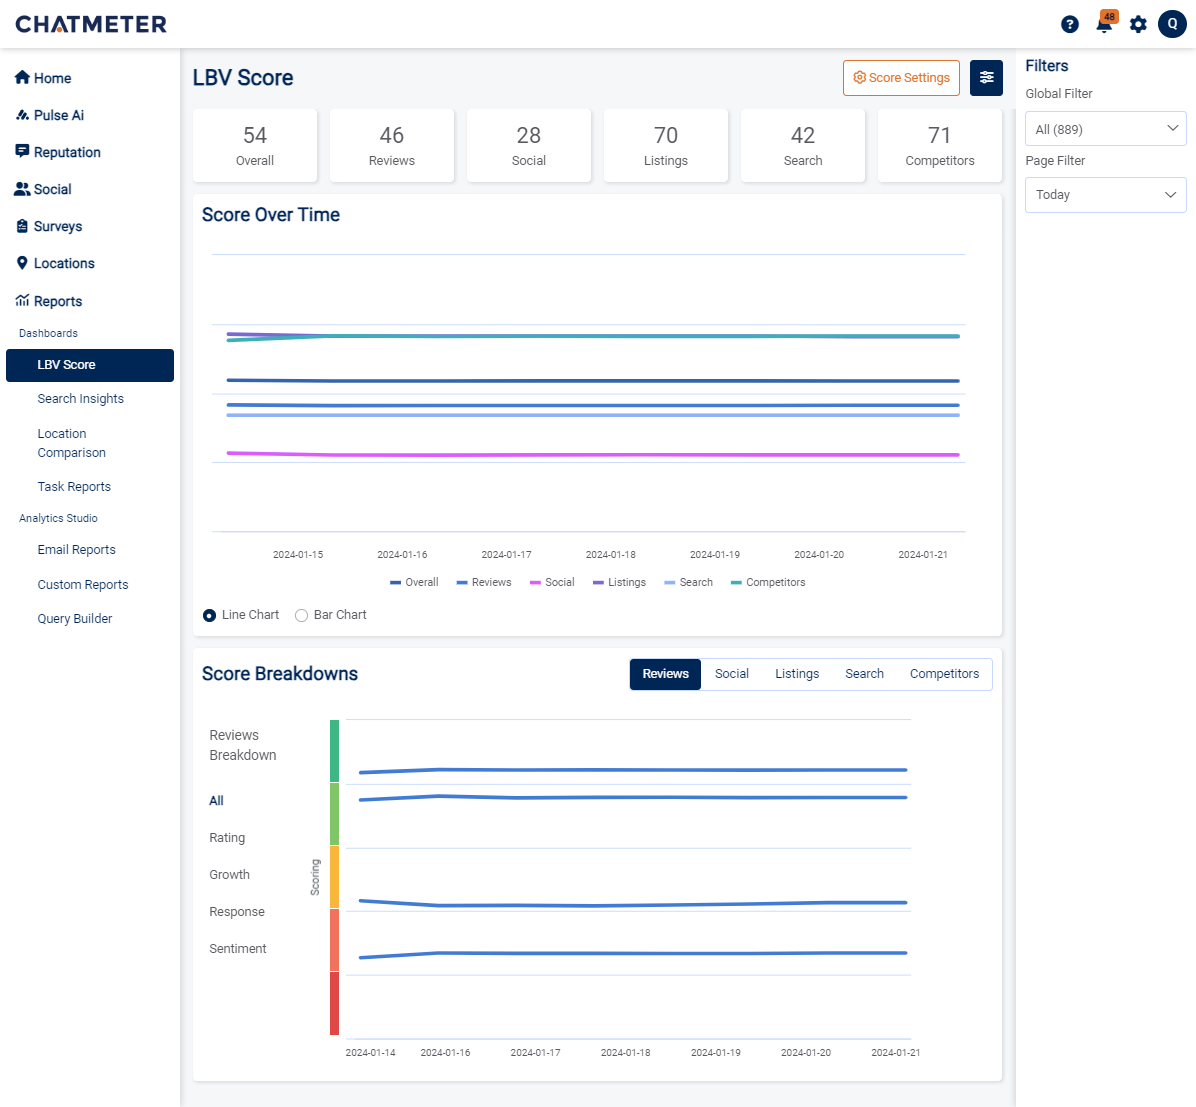Open the settings gear icon

point(1138,24)
